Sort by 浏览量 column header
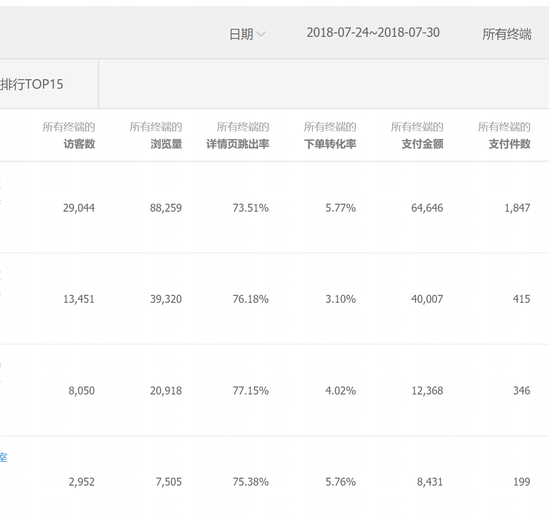The image size is (549, 519). pyautogui.click(x=166, y=144)
